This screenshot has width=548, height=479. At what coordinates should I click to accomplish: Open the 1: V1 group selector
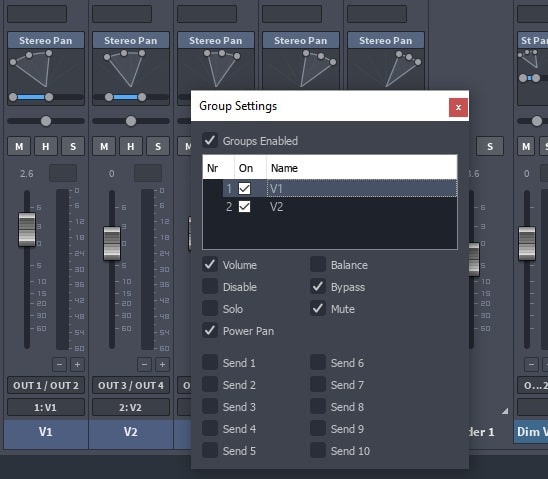46,407
